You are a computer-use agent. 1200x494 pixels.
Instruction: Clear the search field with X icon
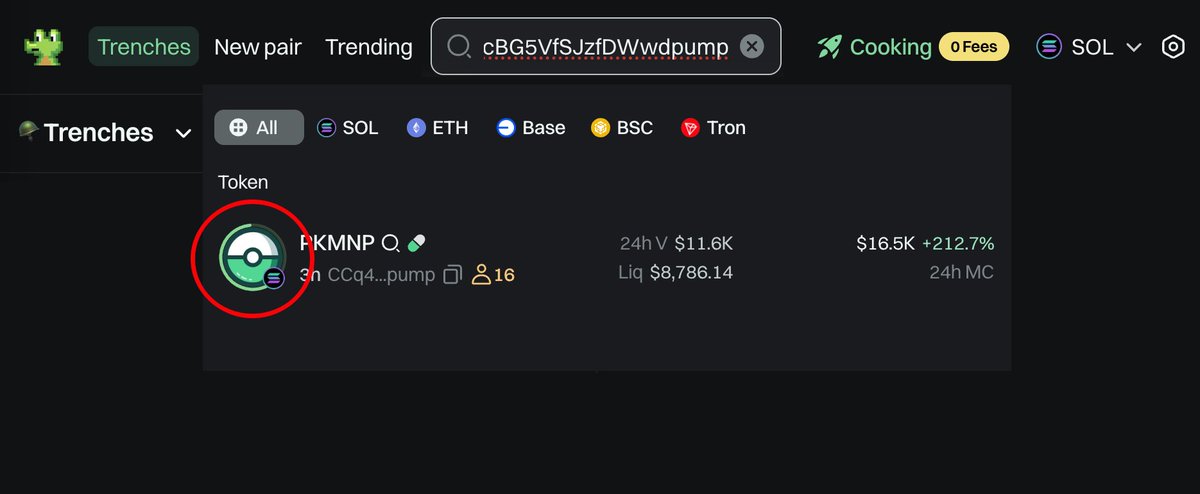tap(752, 46)
